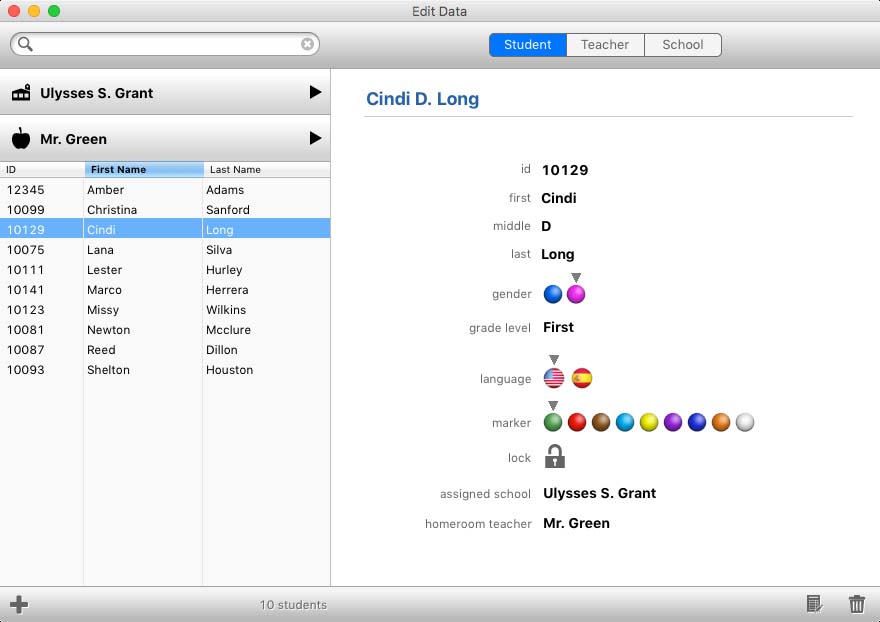Screen dimensions: 880x622
Task: Click the apple teacher icon
Action: click(x=21, y=138)
